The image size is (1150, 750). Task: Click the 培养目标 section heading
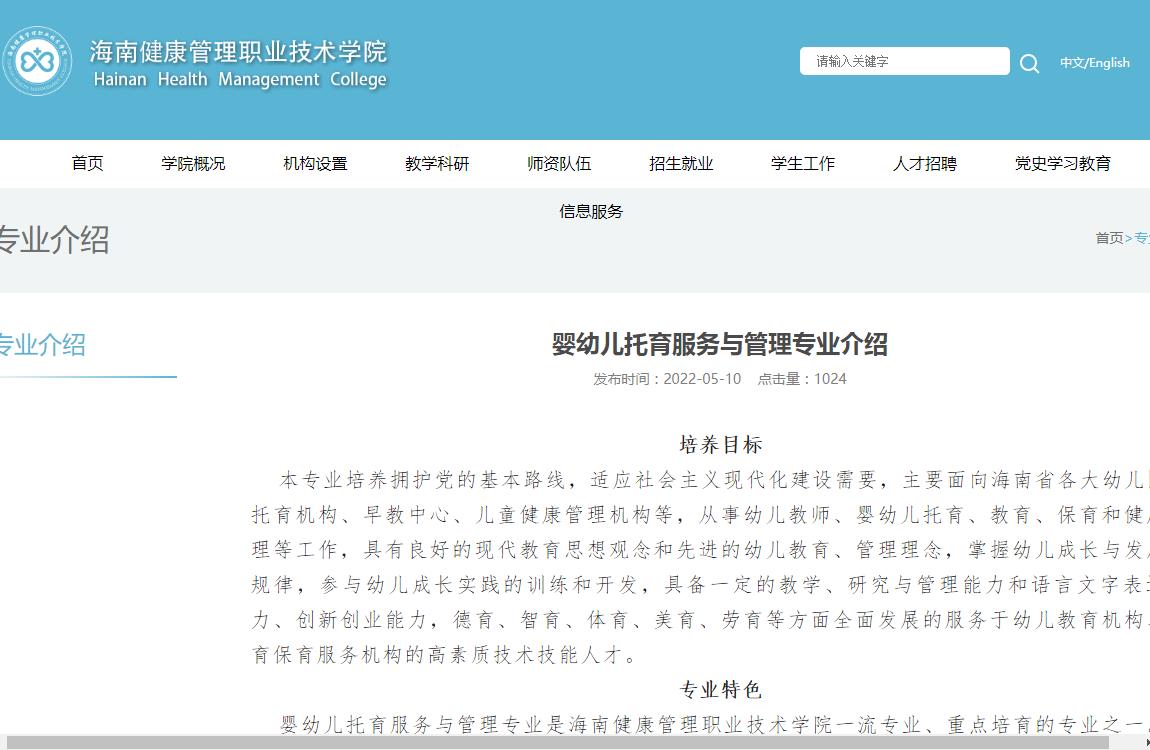point(720,444)
